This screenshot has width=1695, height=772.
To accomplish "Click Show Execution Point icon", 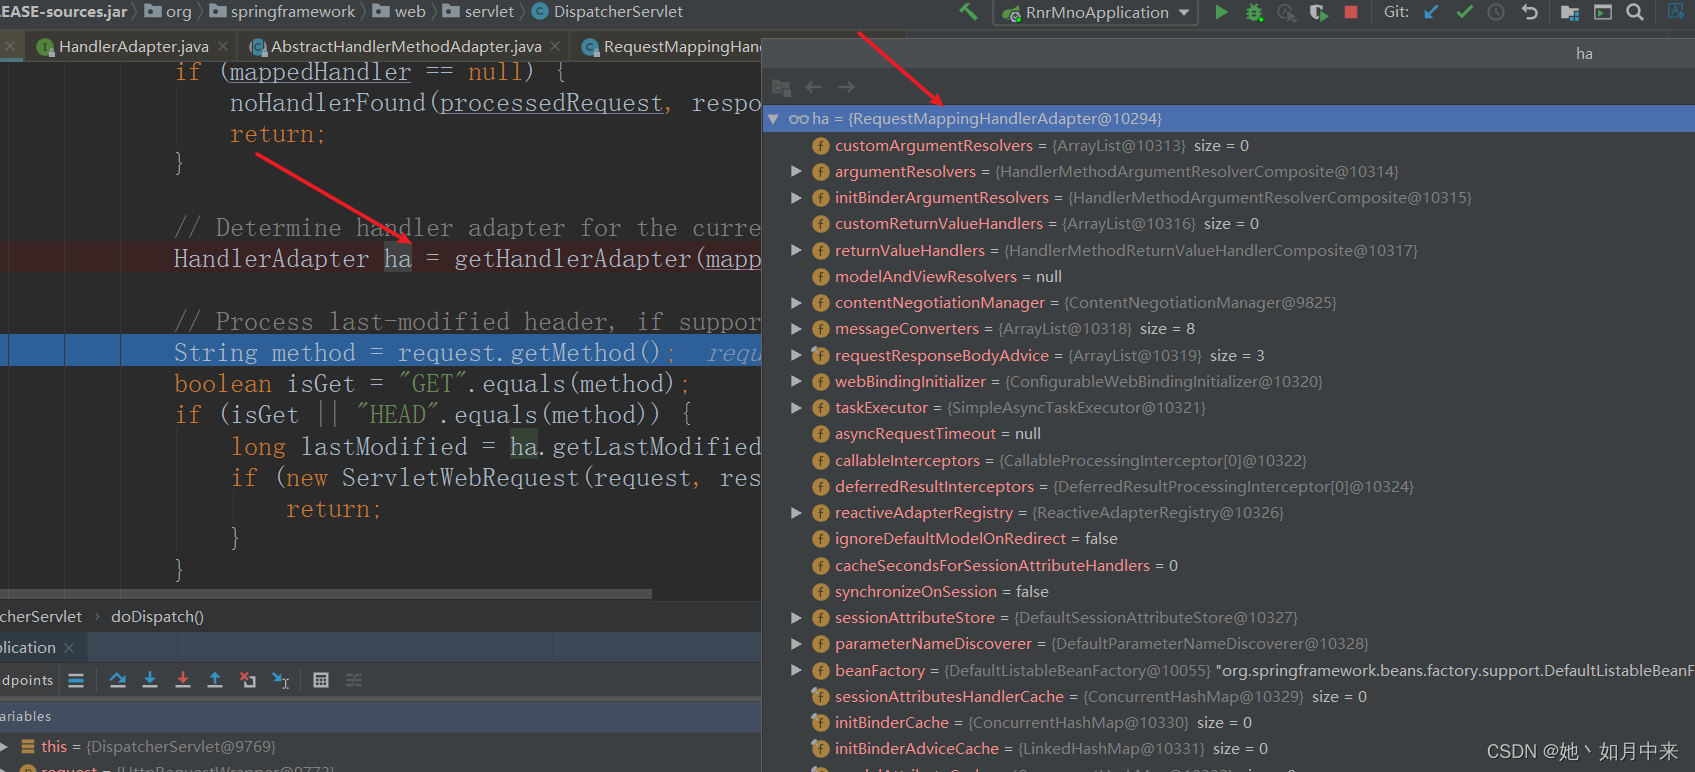I will tap(76, 680).
